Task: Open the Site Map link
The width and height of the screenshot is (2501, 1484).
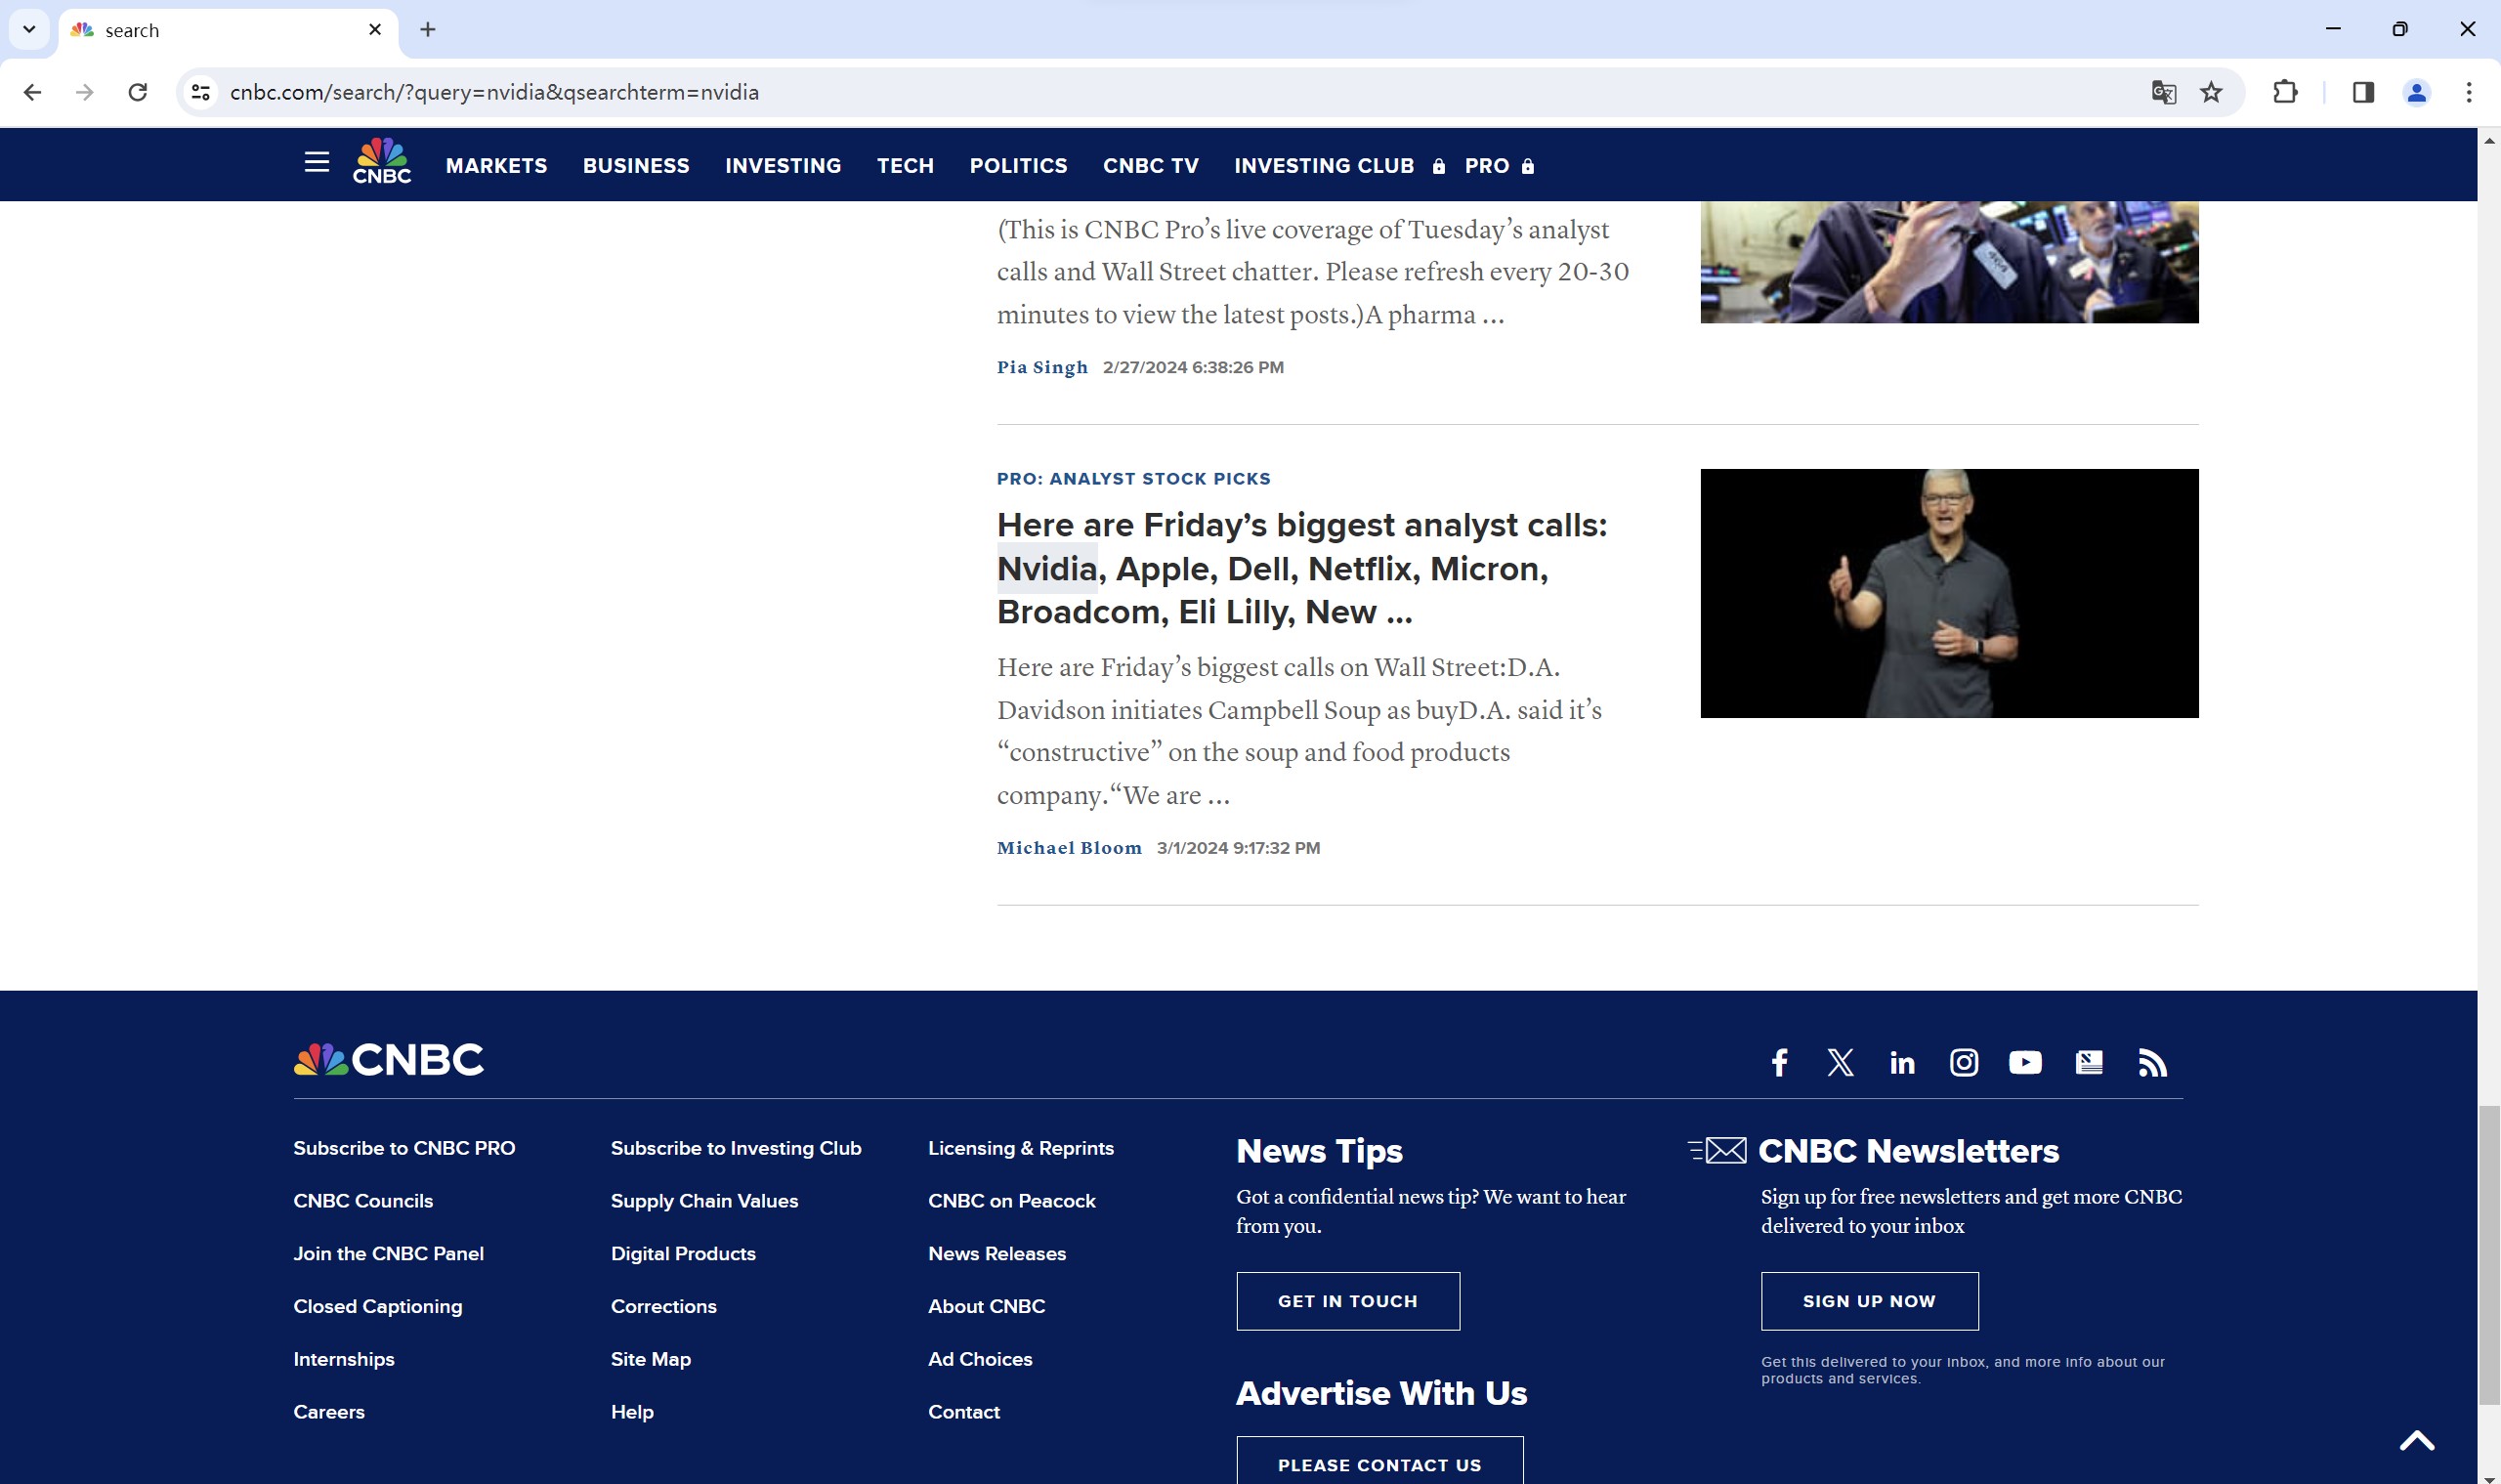Action: pos(650,1359)
